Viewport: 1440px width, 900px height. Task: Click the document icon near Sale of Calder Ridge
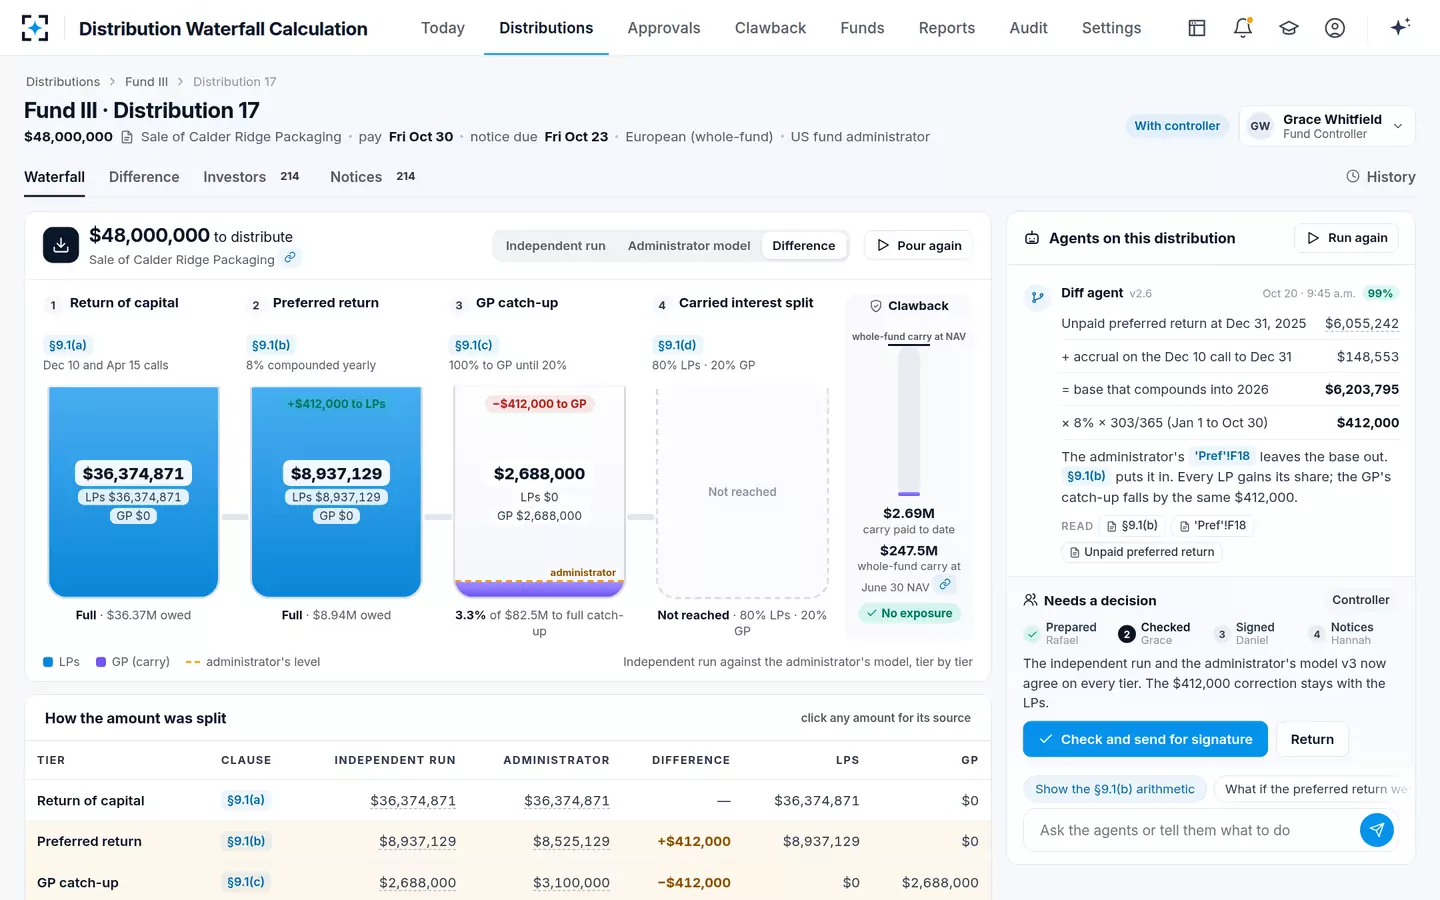[x=127, y=137]
